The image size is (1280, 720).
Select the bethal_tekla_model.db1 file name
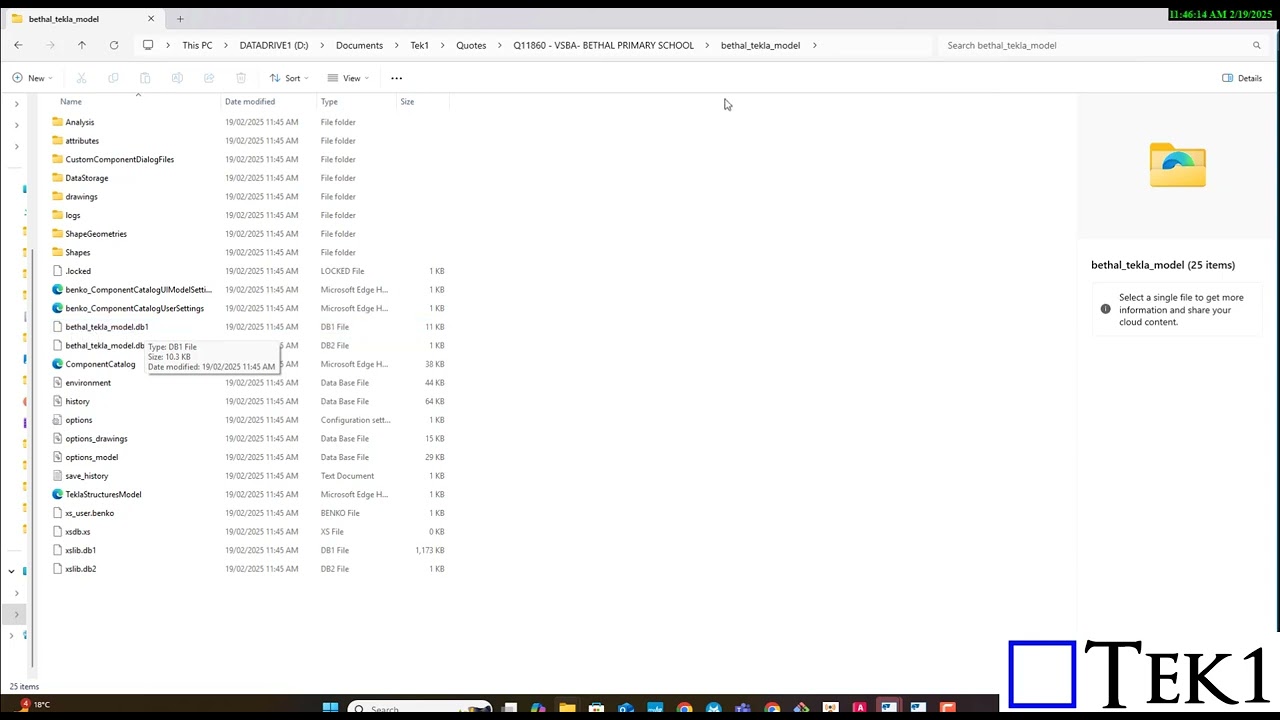(x=107, y=327)
